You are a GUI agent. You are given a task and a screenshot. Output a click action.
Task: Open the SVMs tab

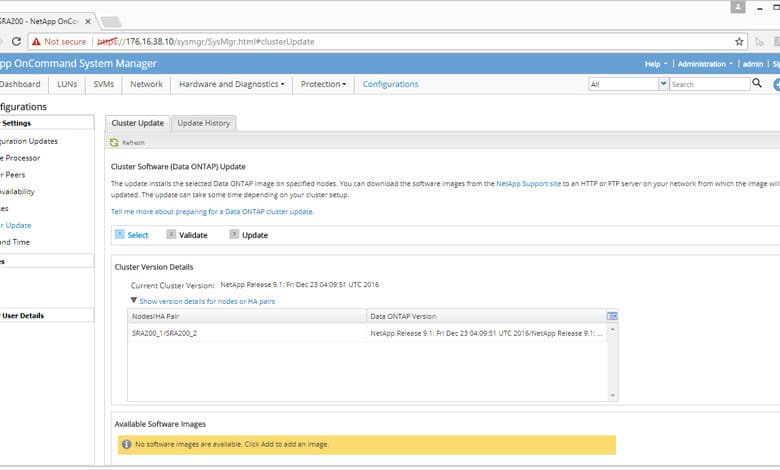click(103, 84)
